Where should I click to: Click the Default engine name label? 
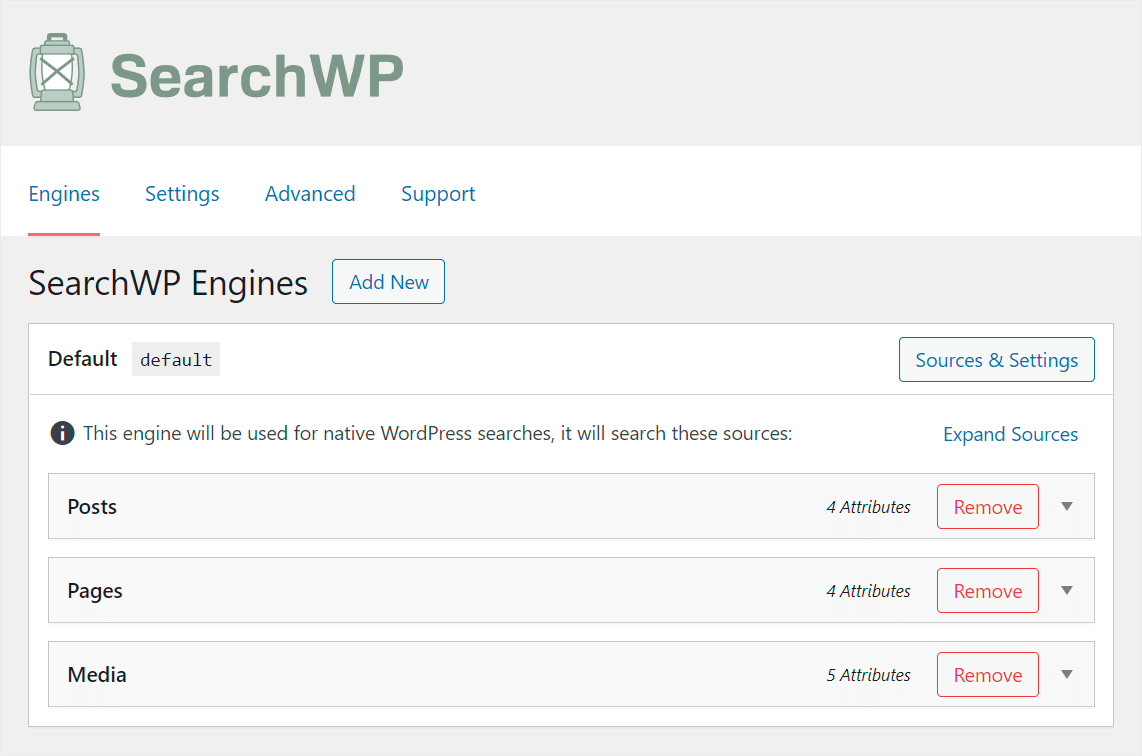[x=82, y=359]
